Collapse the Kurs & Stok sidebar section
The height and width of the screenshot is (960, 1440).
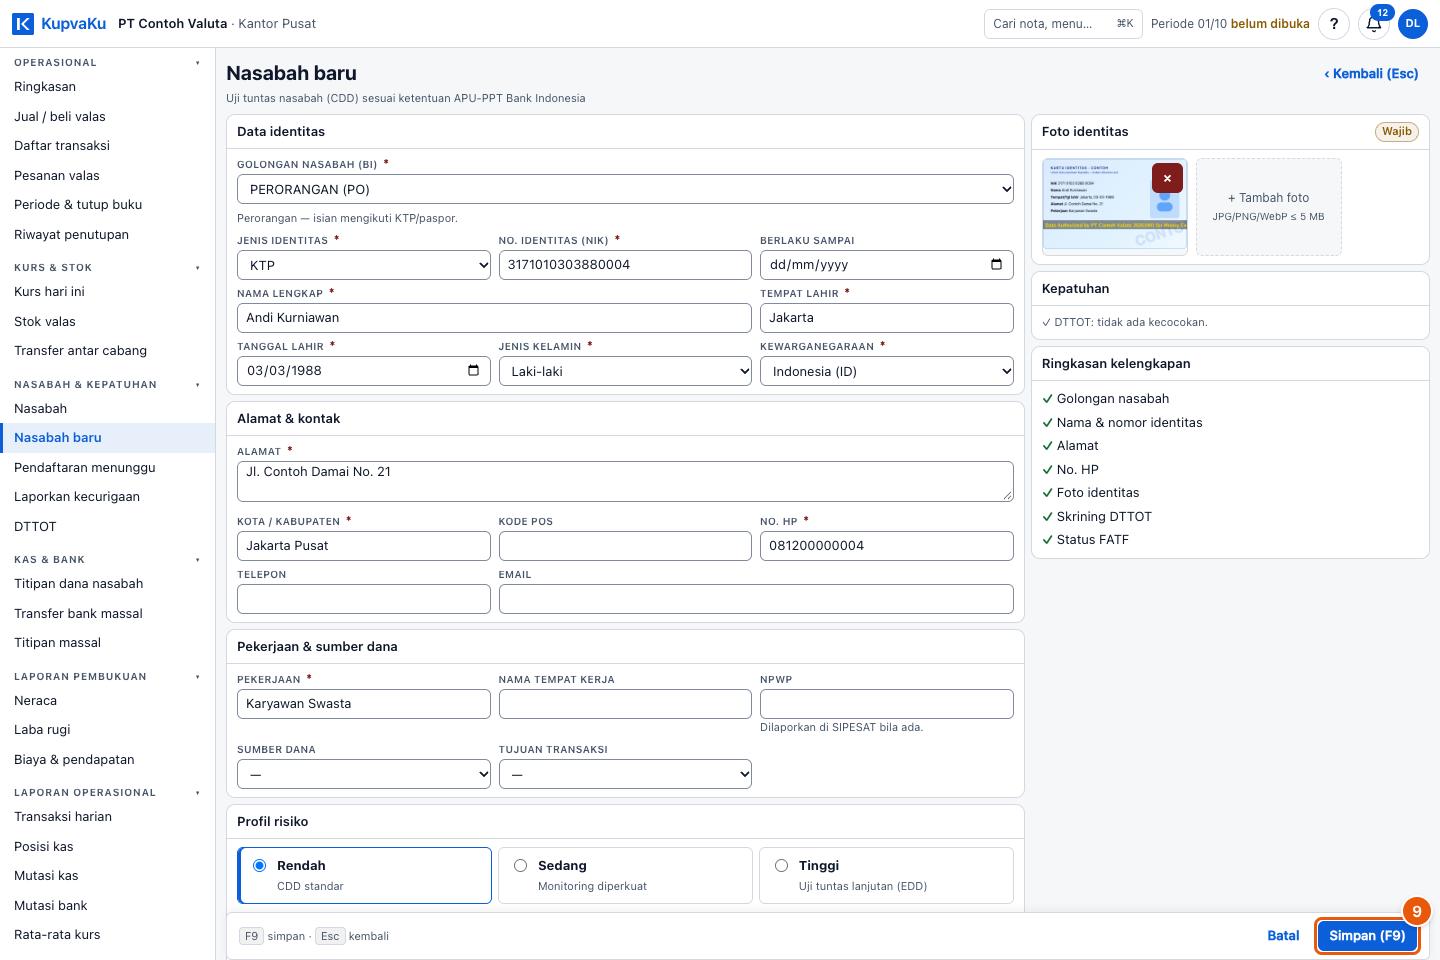click(107, 268)
